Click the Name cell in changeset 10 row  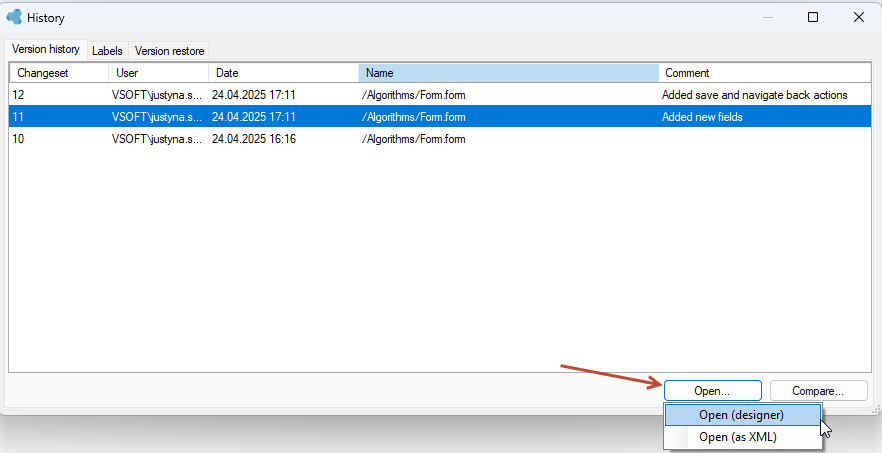tap(413, 139)
